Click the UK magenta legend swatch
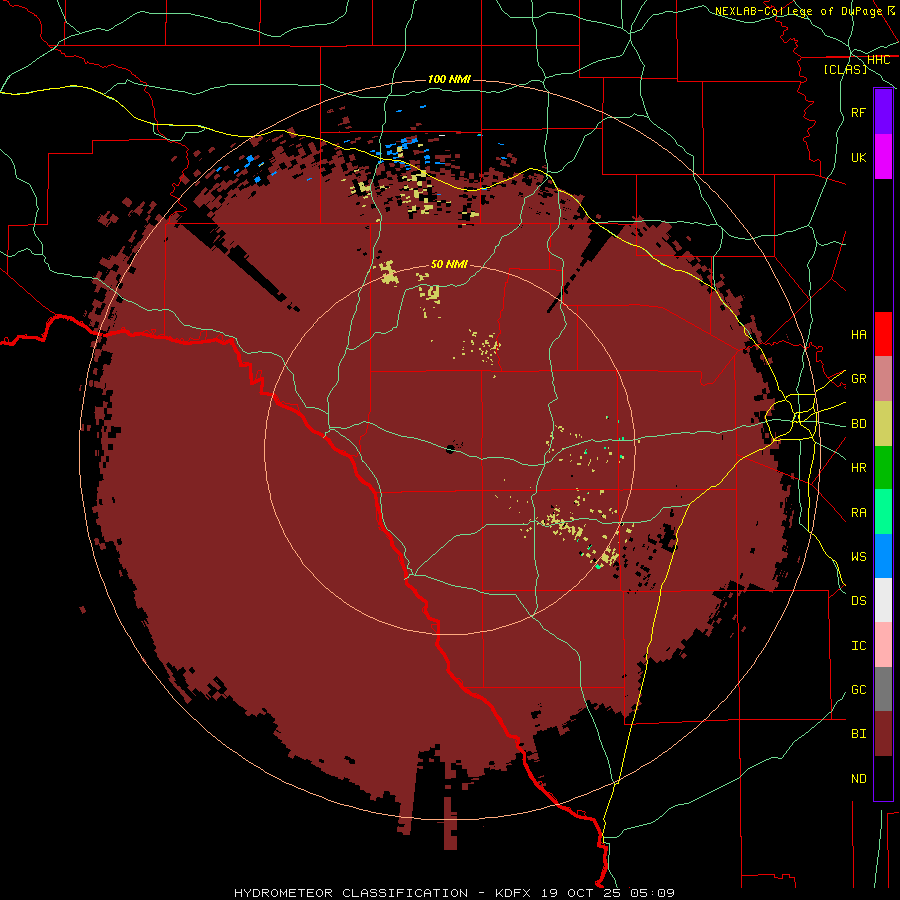Image resolution: width=900 pixels, height=900 pixels. pos(883,157)
